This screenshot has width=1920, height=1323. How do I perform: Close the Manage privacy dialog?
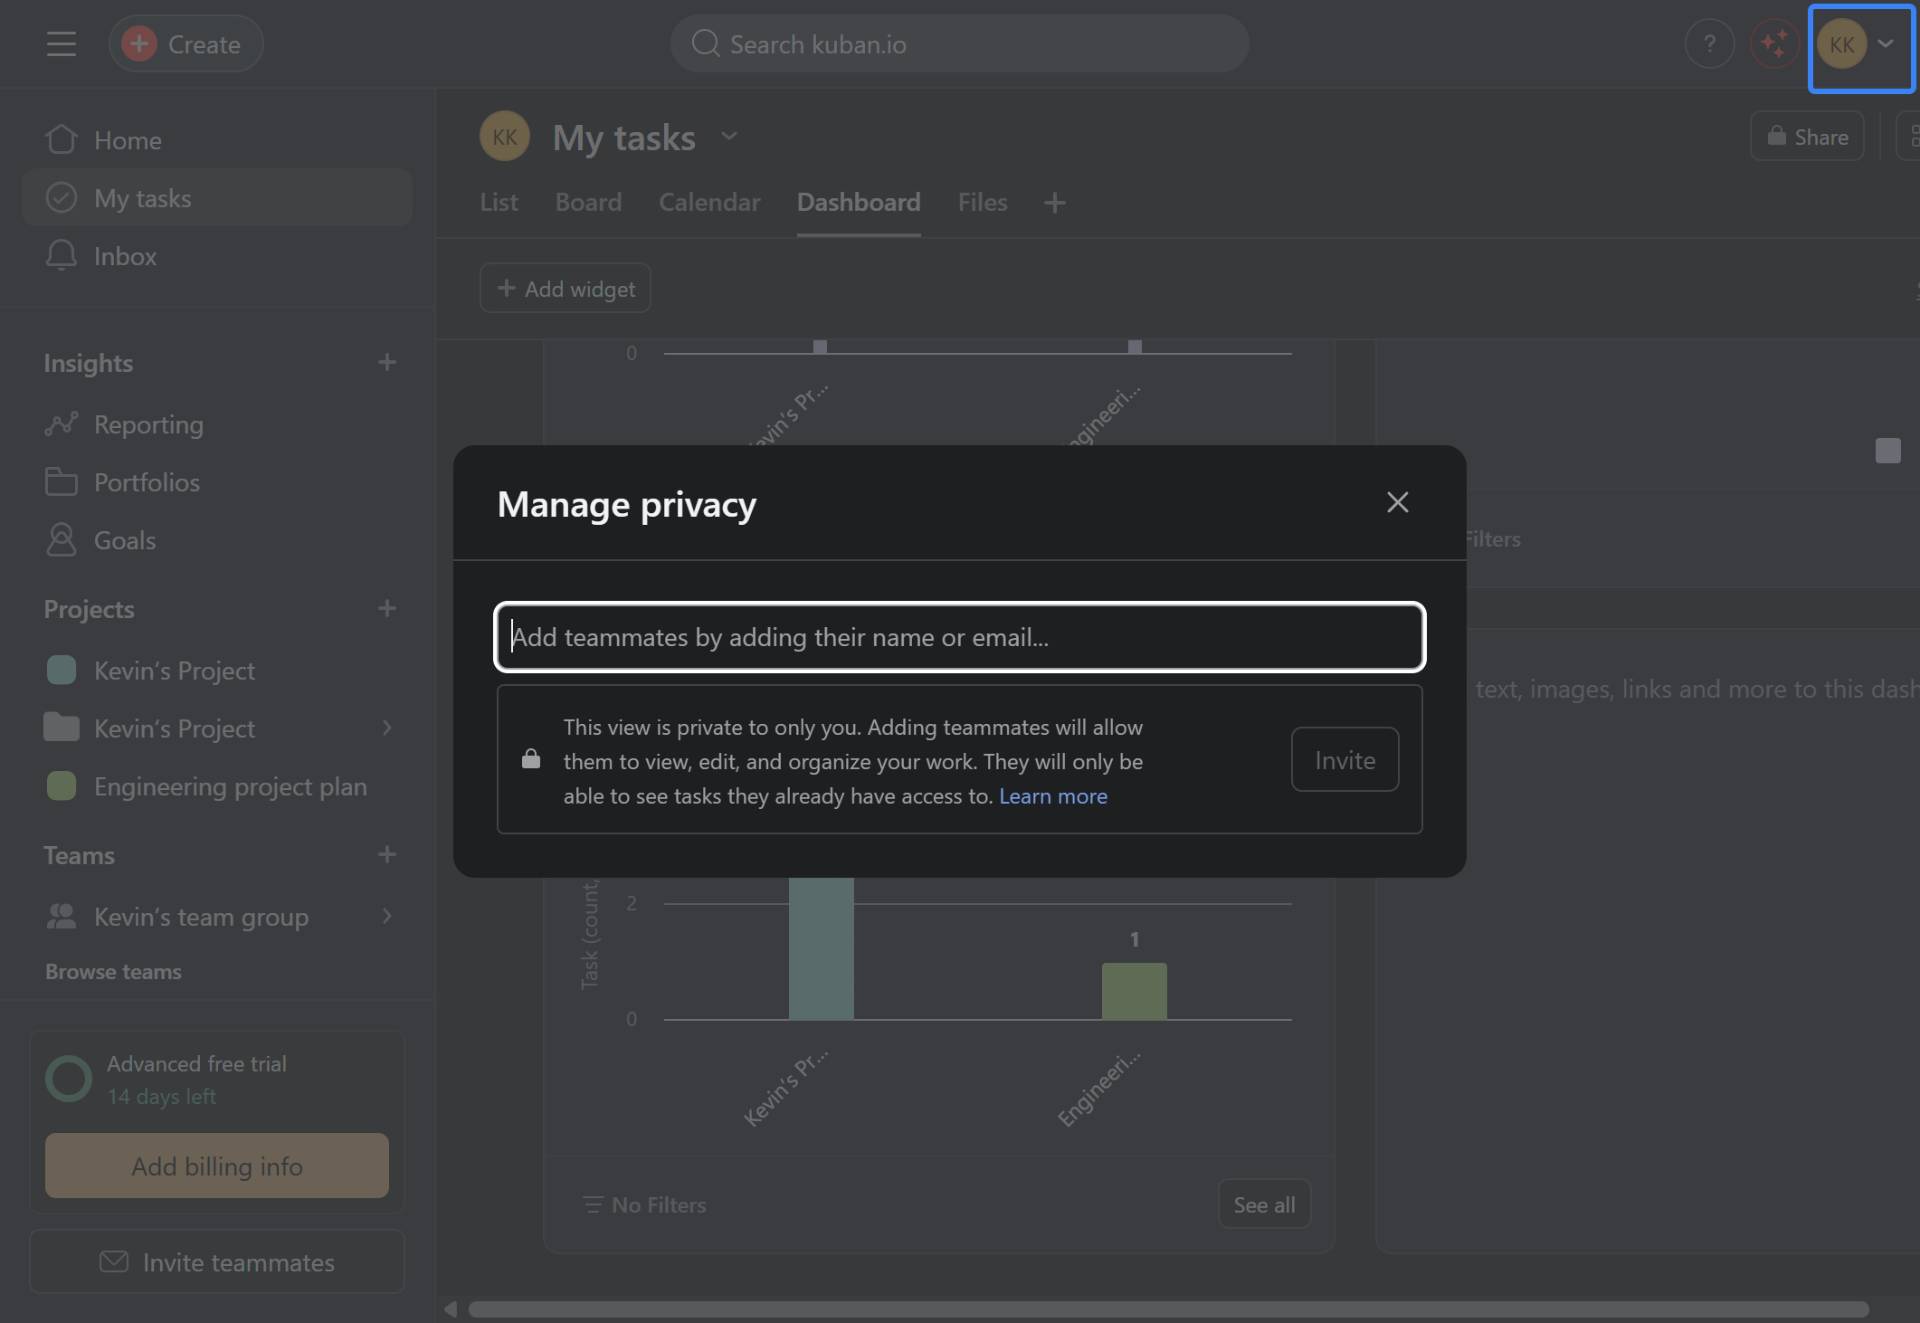tap(1397, 503)
